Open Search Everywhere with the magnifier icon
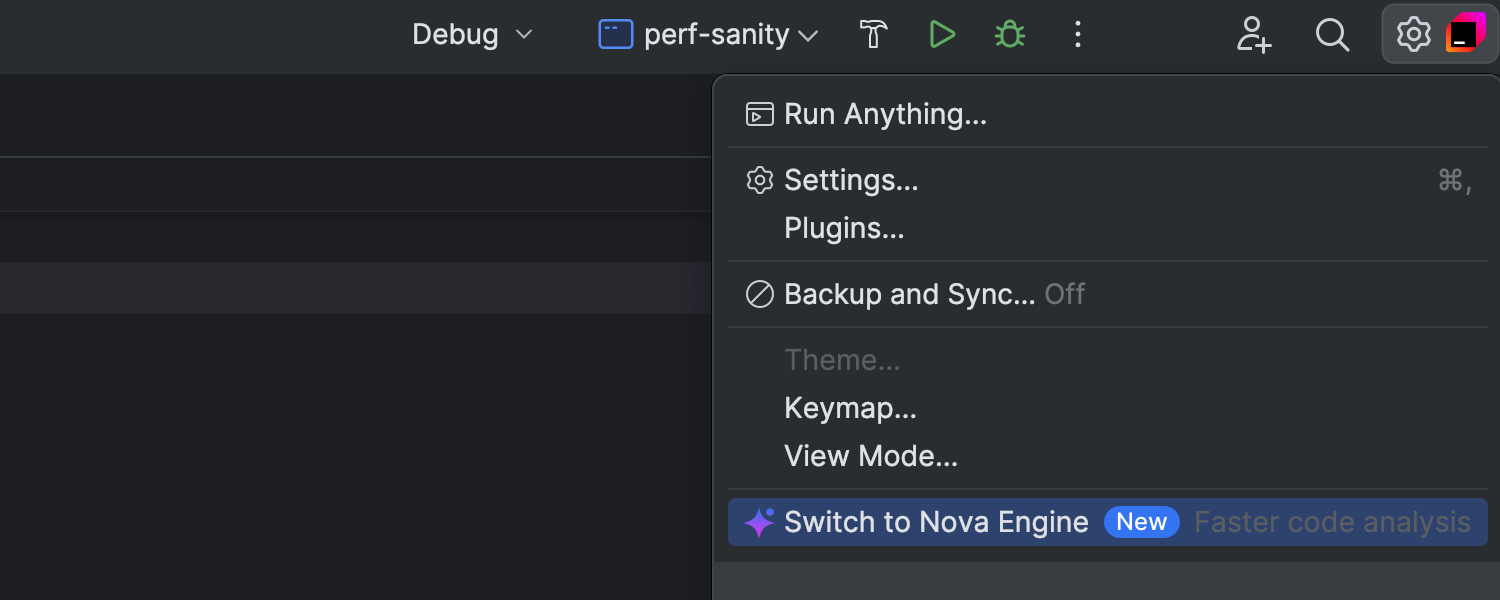This screenshot has width=1500, height=600. [1332, 35]
